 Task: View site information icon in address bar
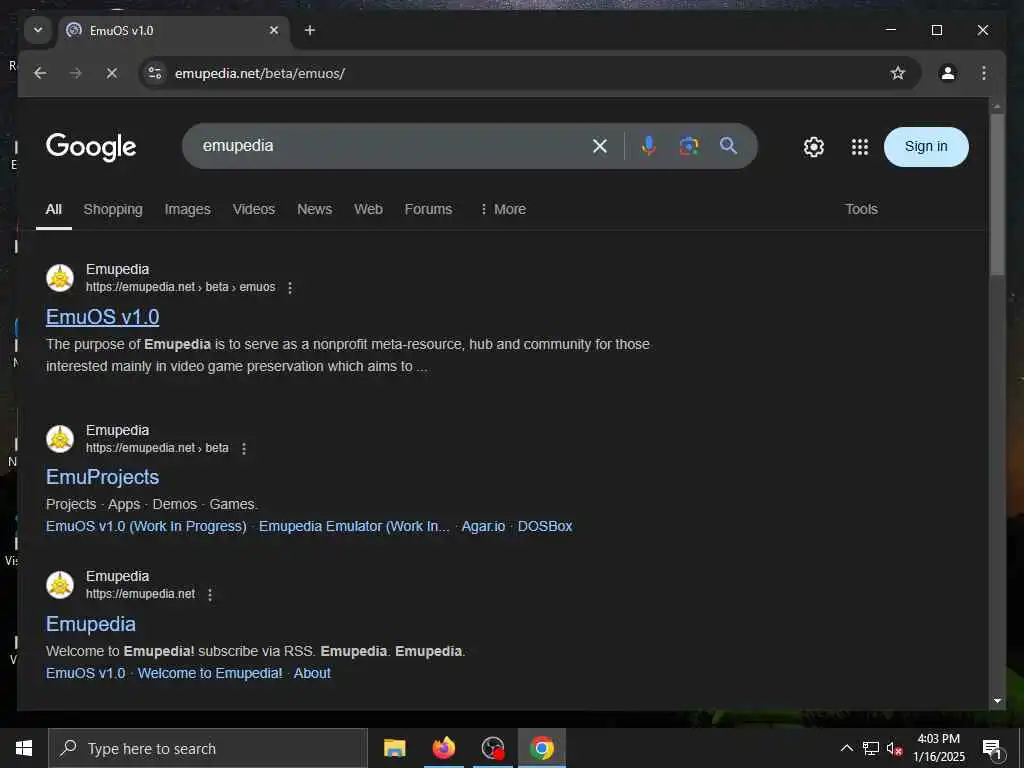[x=155, y=73]
